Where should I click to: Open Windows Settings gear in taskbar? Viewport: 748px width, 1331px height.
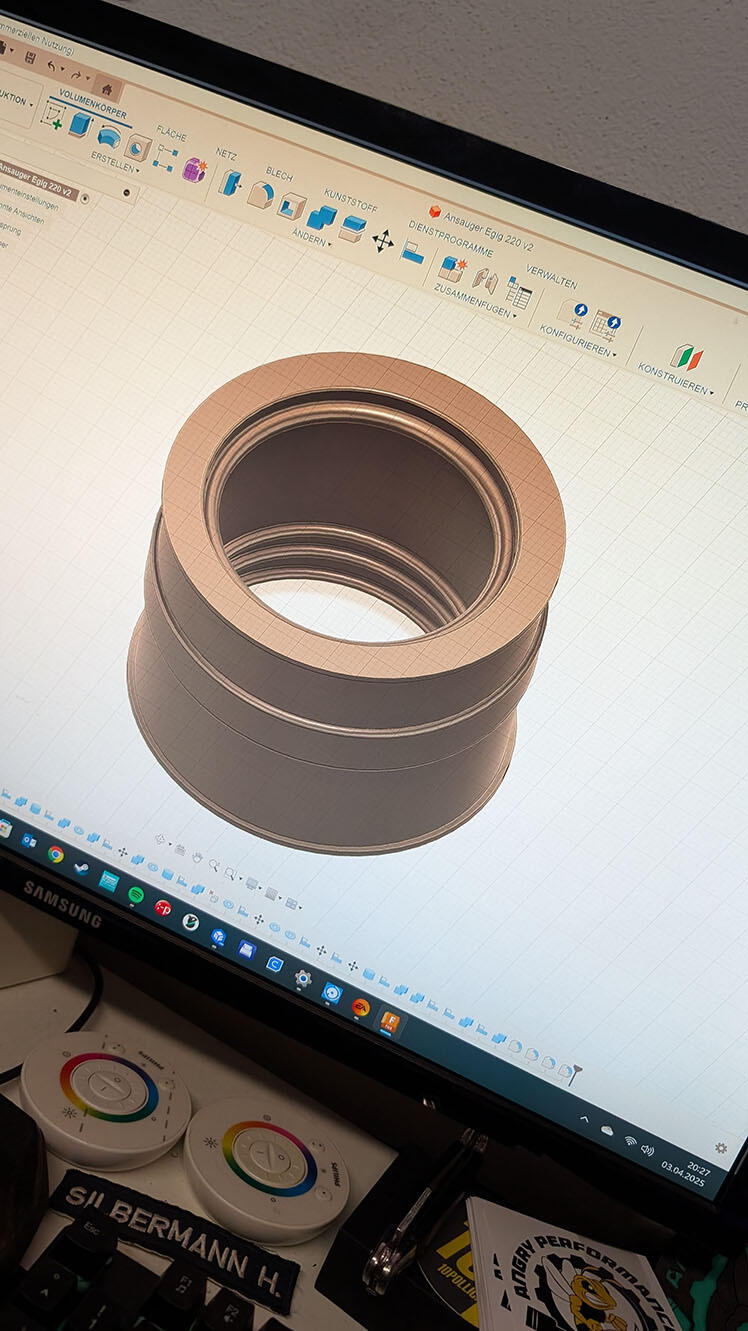point(303,978)
